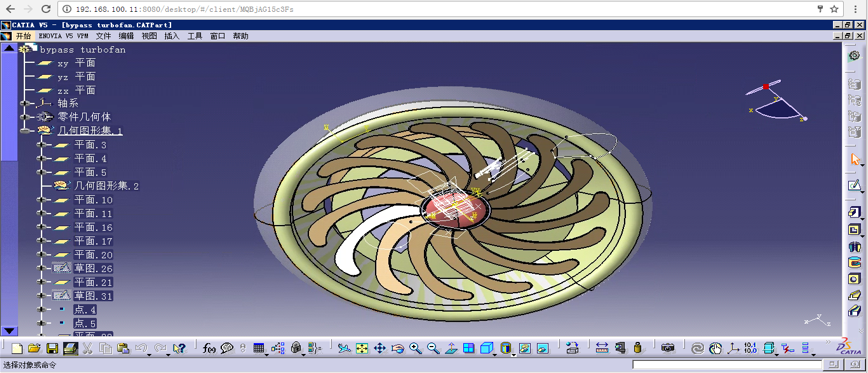868x373 pixels.
Task: Select 几何图形集.2 in the tree
Action: point(106,186)
